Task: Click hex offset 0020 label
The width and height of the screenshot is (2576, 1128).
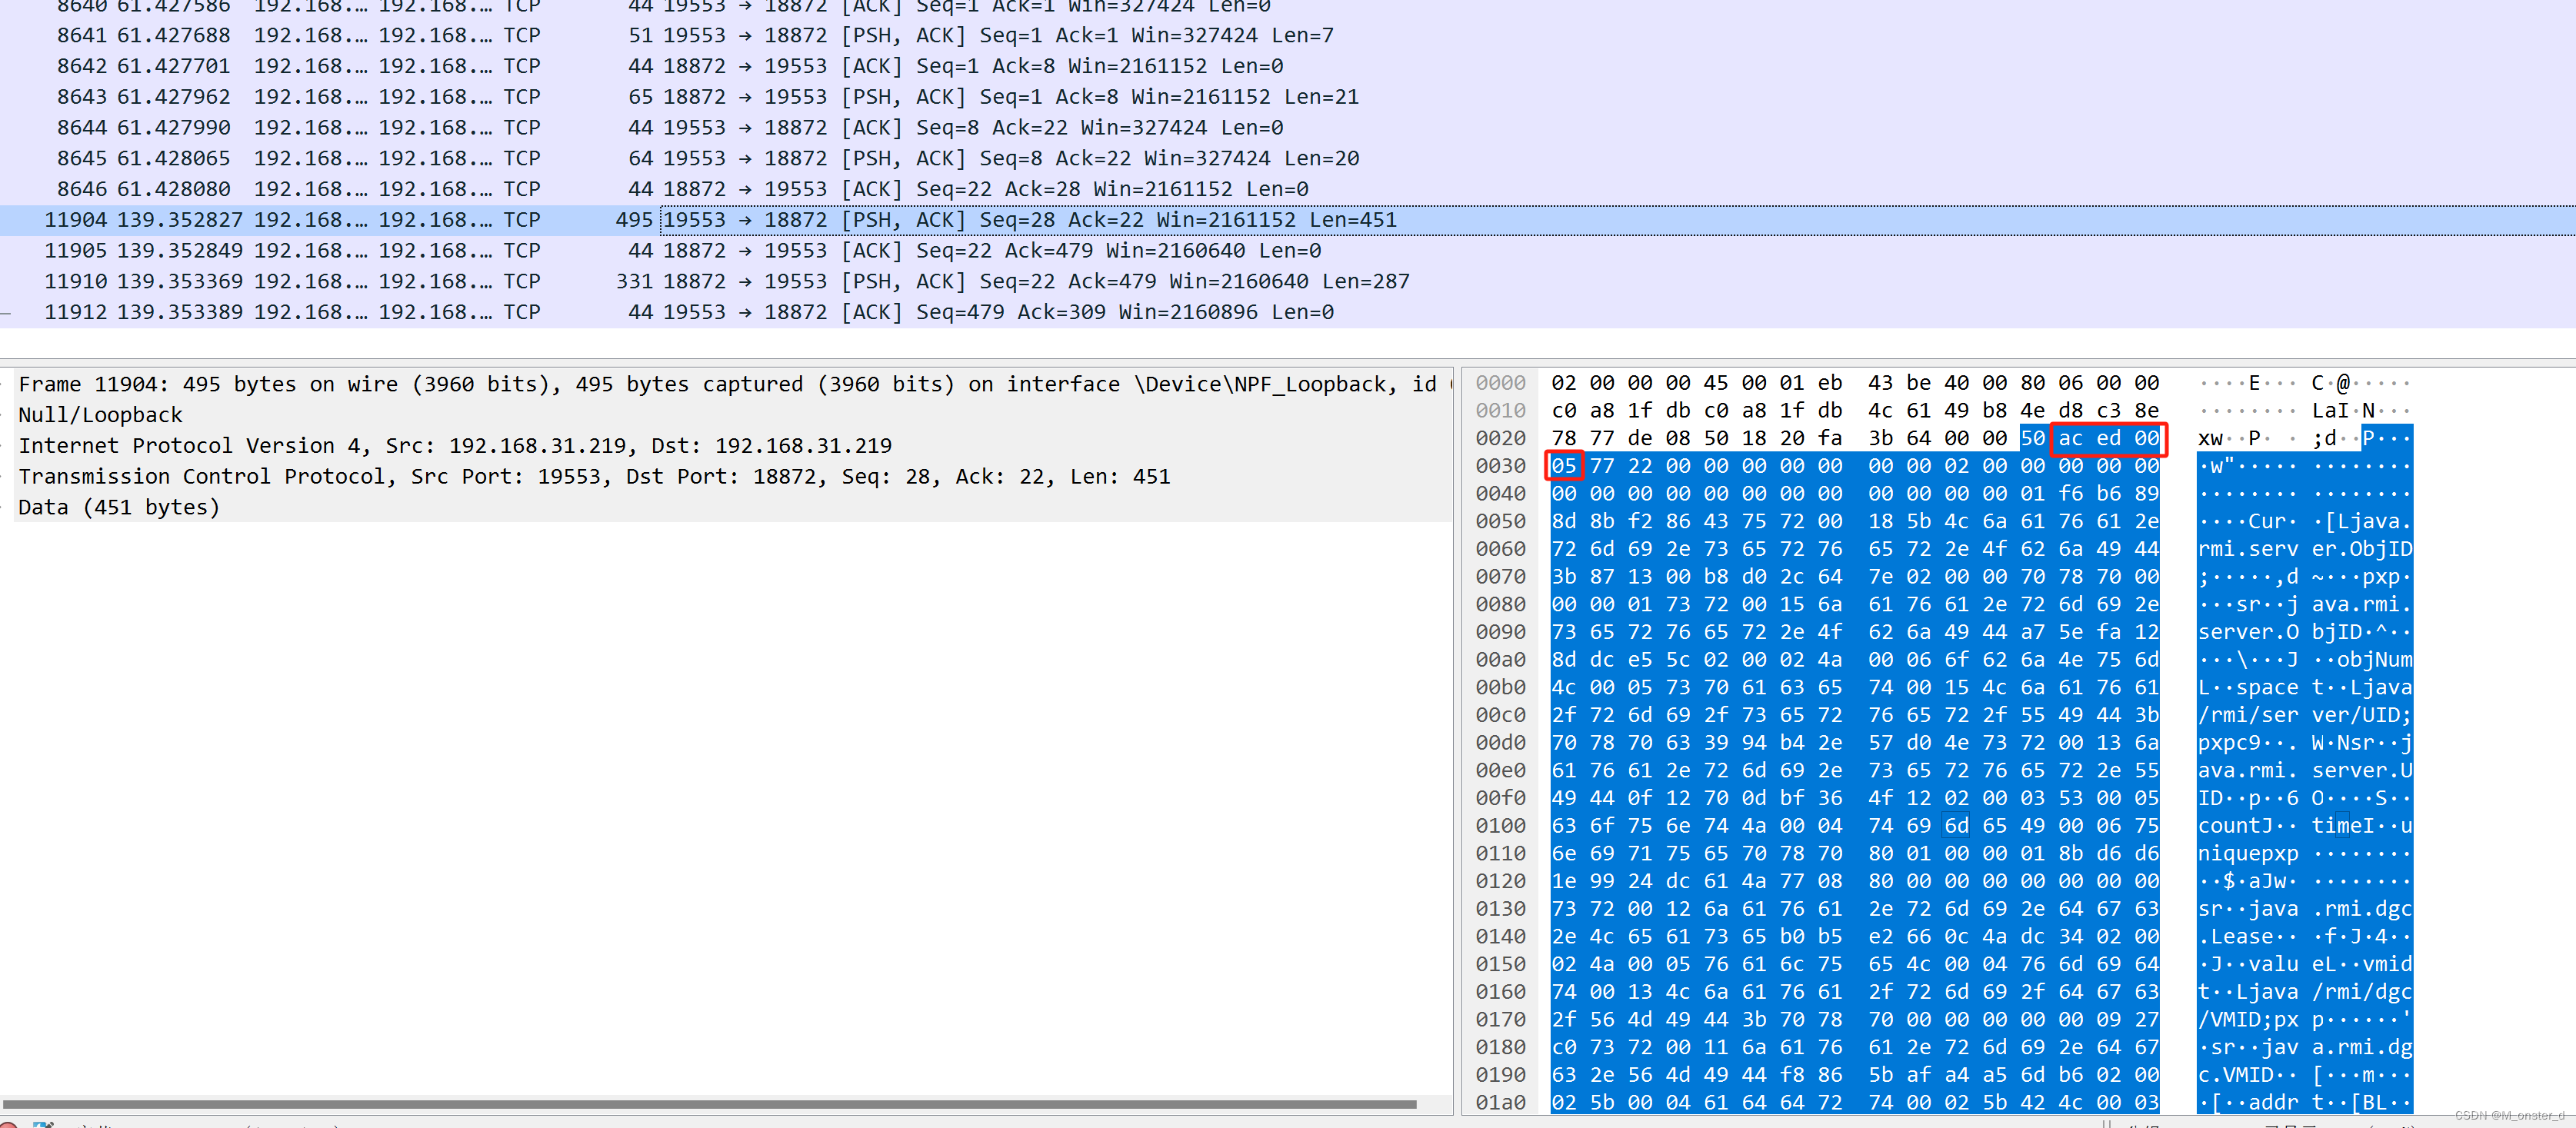Action: point(1500,439)
